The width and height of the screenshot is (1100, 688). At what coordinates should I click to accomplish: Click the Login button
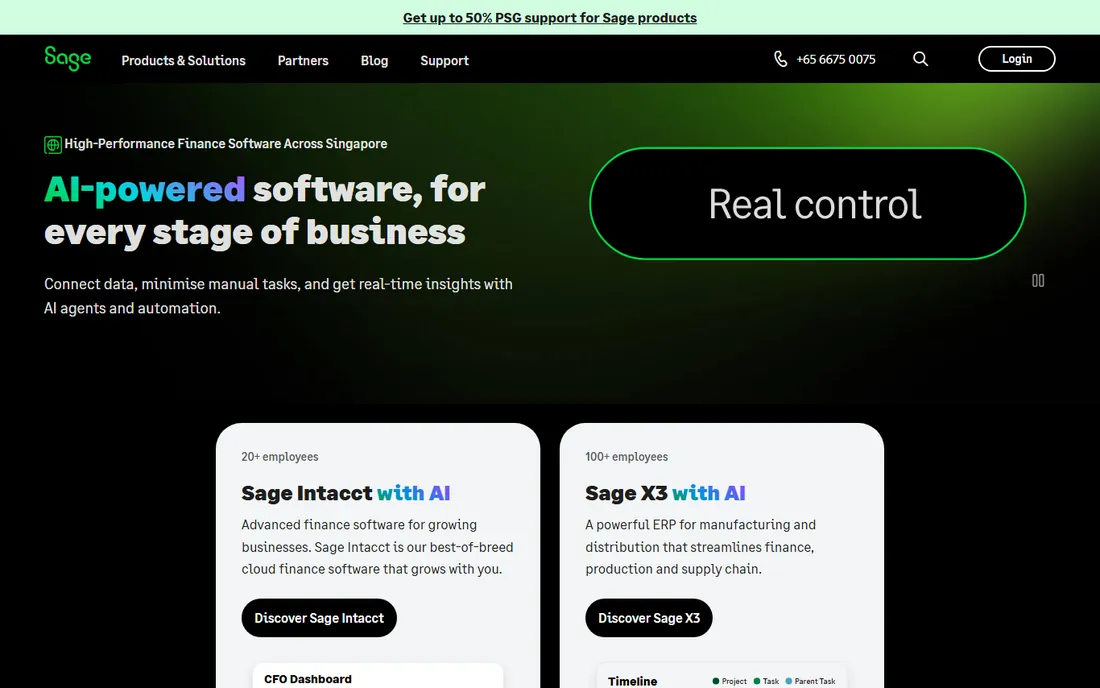[x=1017, y=59]
